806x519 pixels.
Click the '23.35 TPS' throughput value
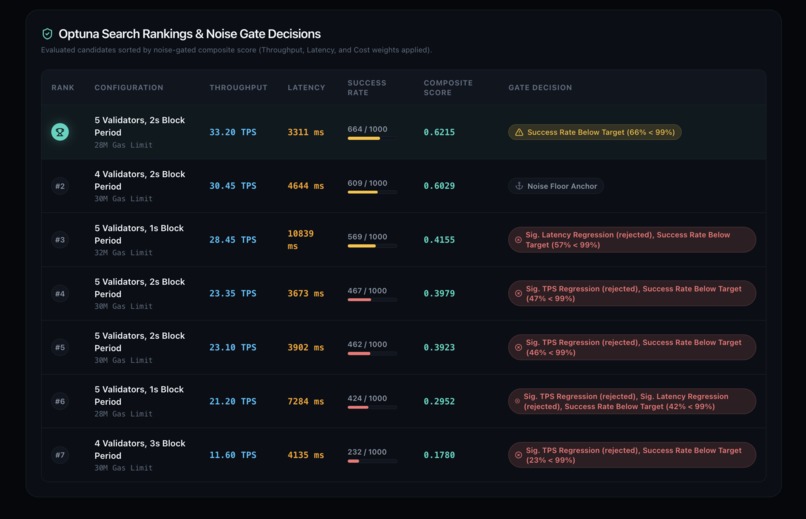[233, 293]
